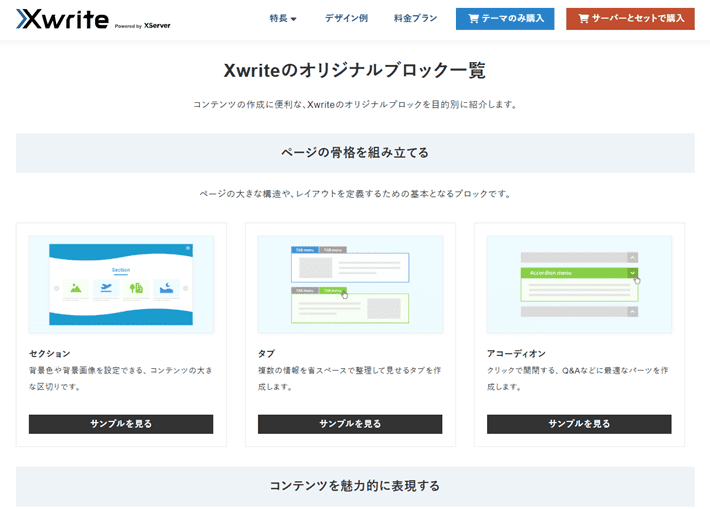Viewport: 710px width, 509px height.
Task: Open the アコーディオン block thumbnail
Action: click(579, 284)
